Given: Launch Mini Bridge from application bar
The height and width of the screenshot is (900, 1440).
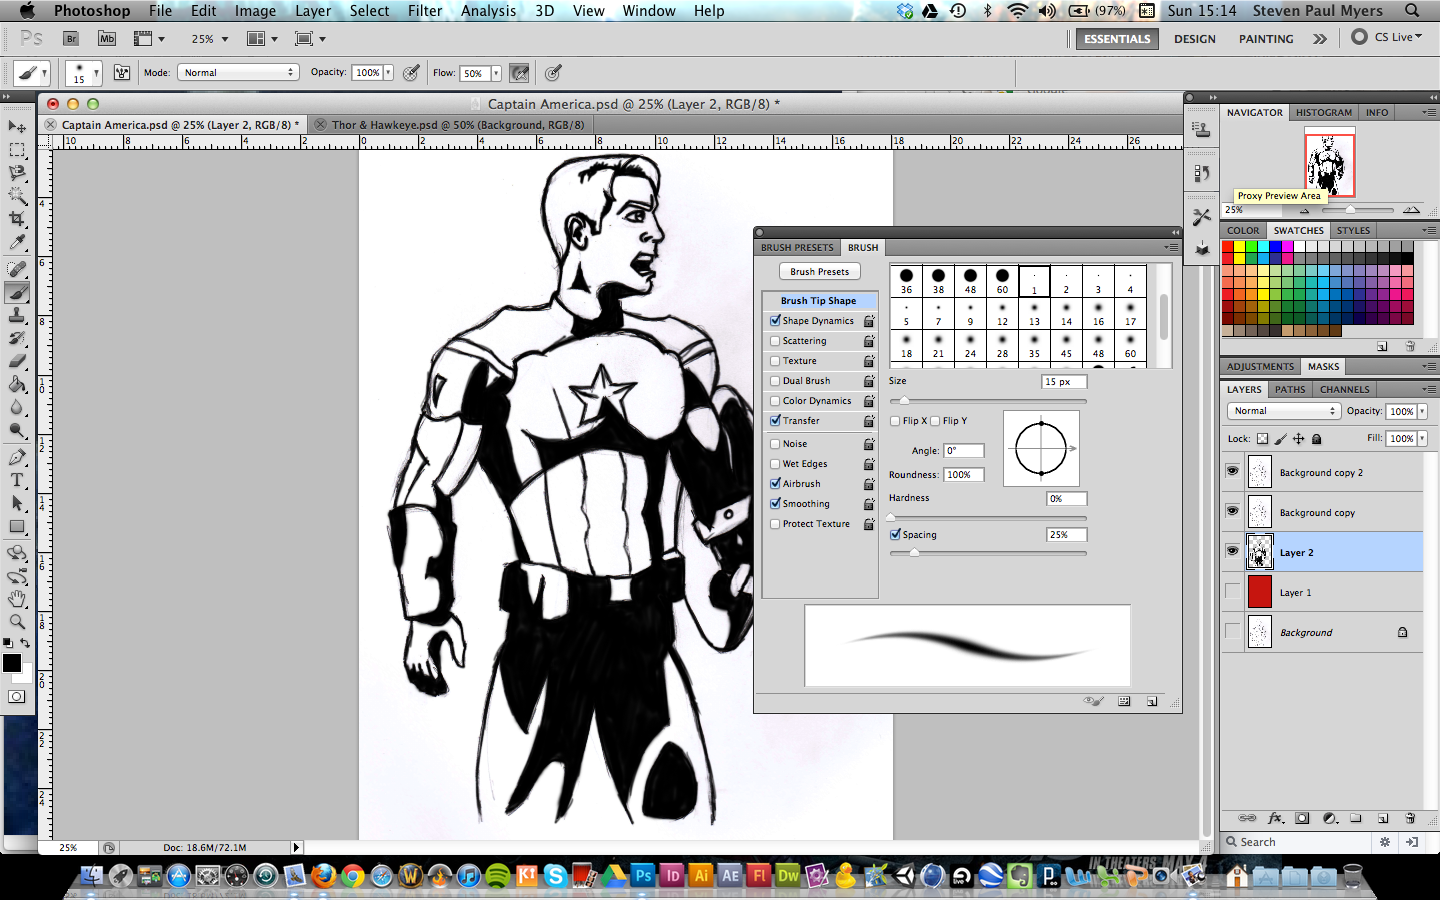Looking at the screenshot, I should [x=107, y=39].
